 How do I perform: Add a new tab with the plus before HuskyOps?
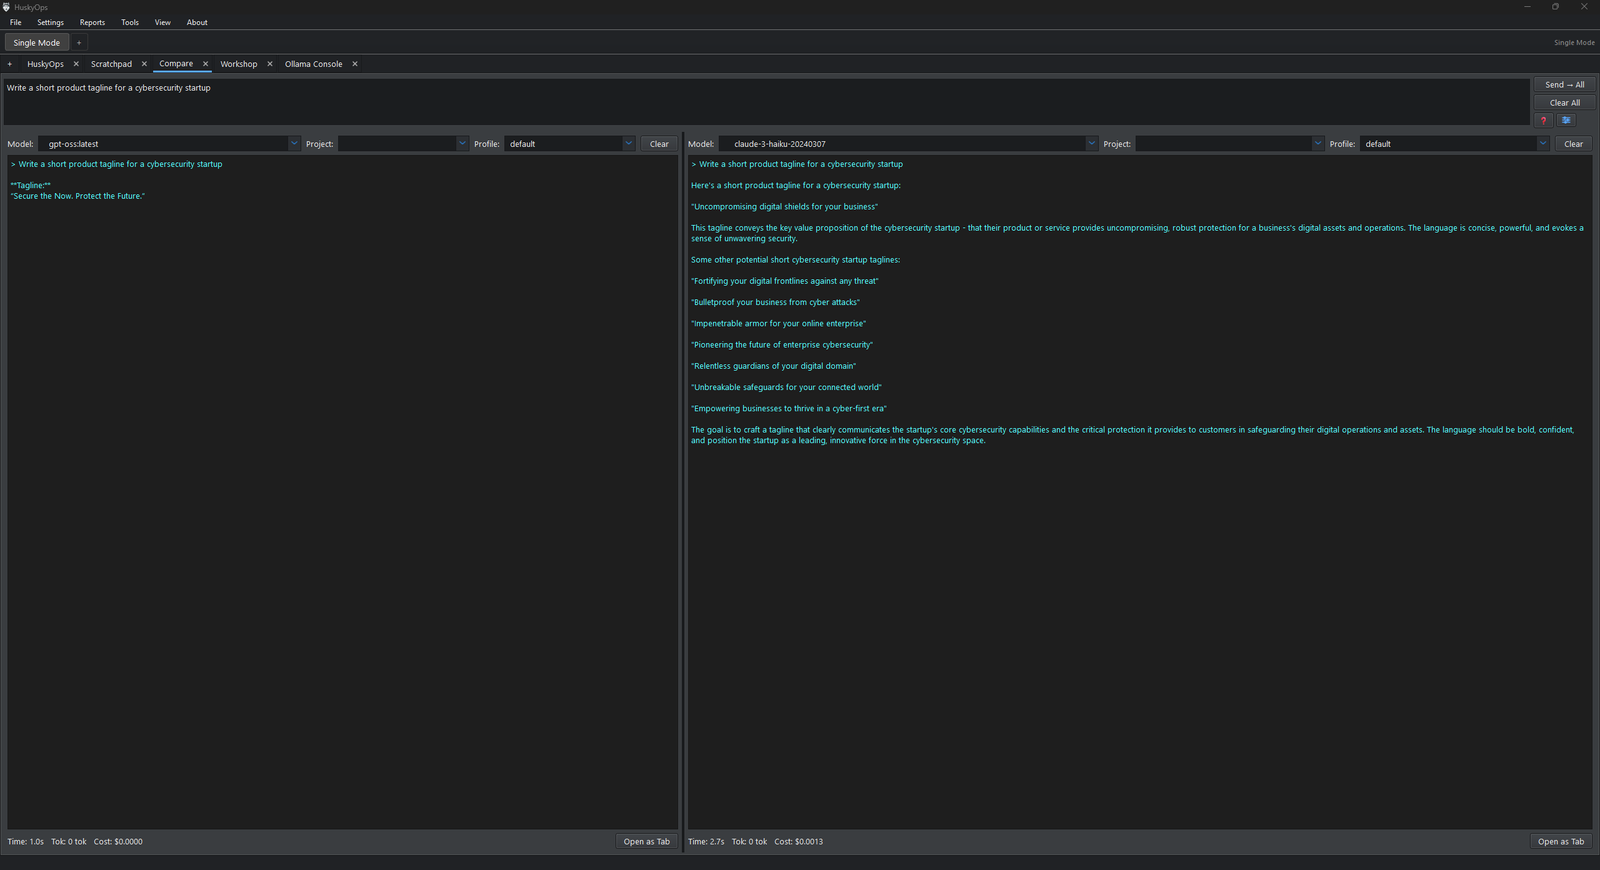click(10, 64)
